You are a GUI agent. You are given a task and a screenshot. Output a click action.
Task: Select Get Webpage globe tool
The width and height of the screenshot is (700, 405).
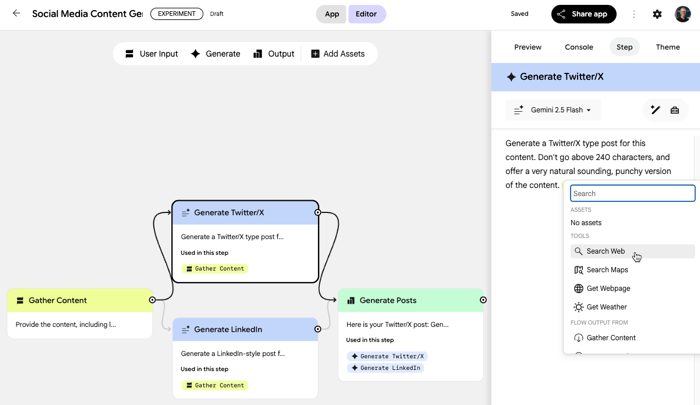[608, 288]
